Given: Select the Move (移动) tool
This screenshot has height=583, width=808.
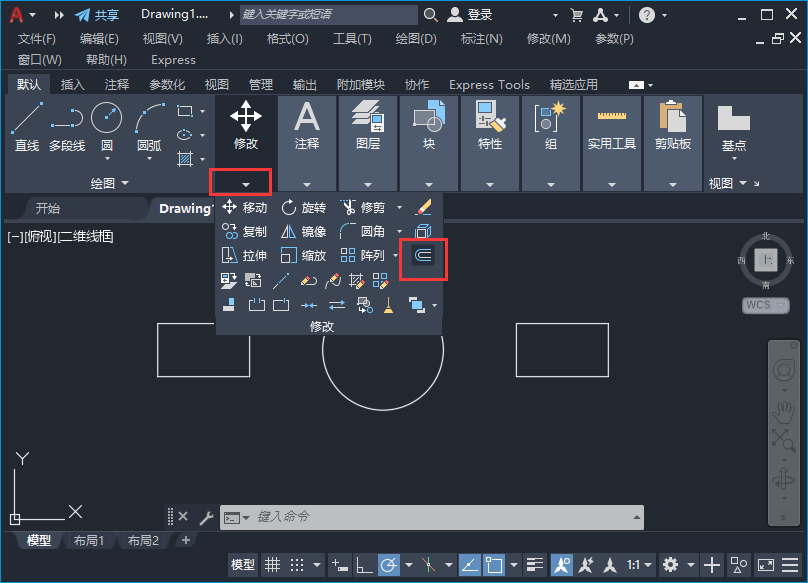Looking at the screenshot, I should (244, 208).
